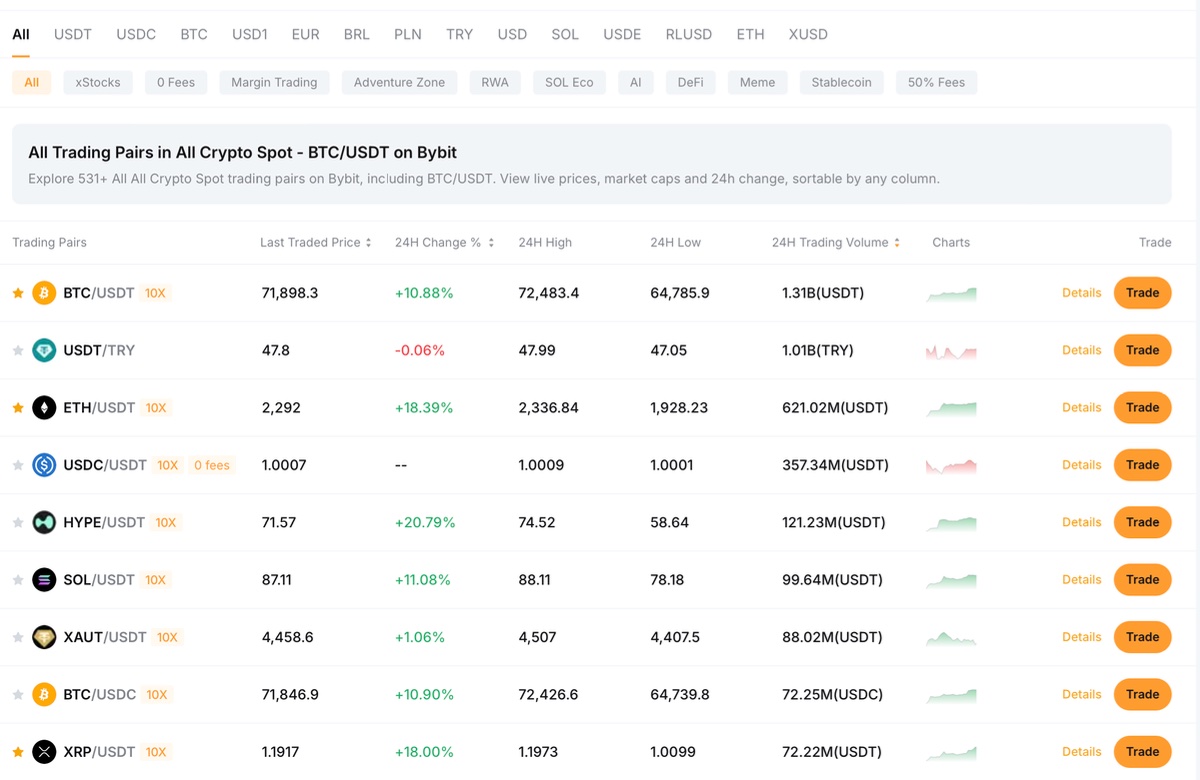1200x780 pixels.
Task: Filter pairs by the SOL Eco chip
Action: point(570,82)
